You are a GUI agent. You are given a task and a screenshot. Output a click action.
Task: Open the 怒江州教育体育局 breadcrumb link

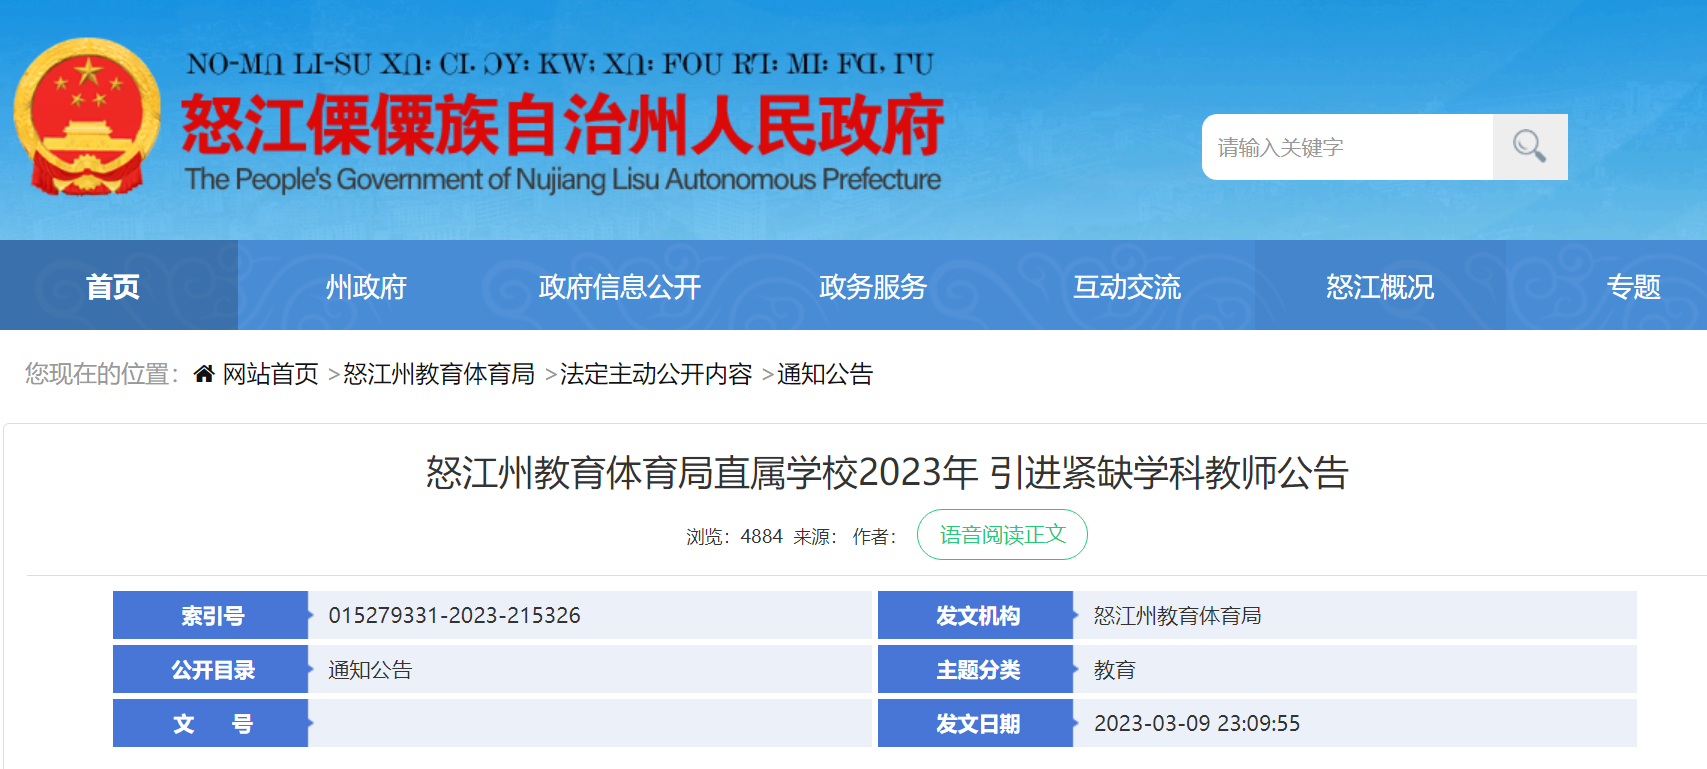(x=439, y=374)
